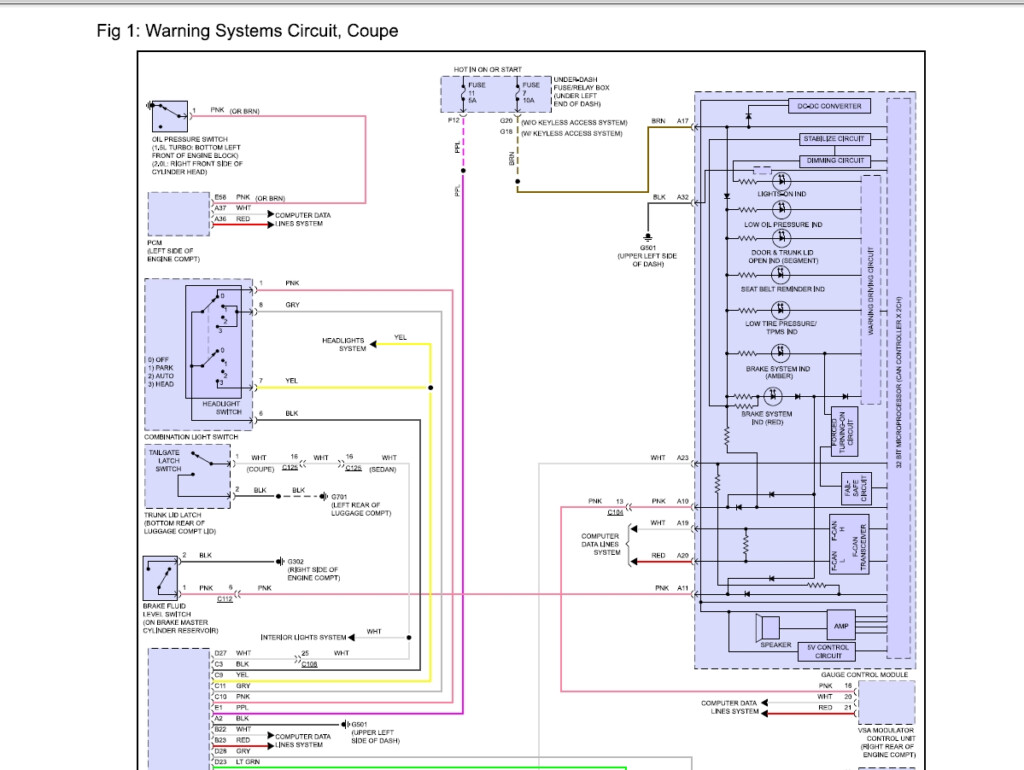
Task: Click the 'HEADLIGHTS SYSTEM' reference label
Action: click(x=344, y=344)
